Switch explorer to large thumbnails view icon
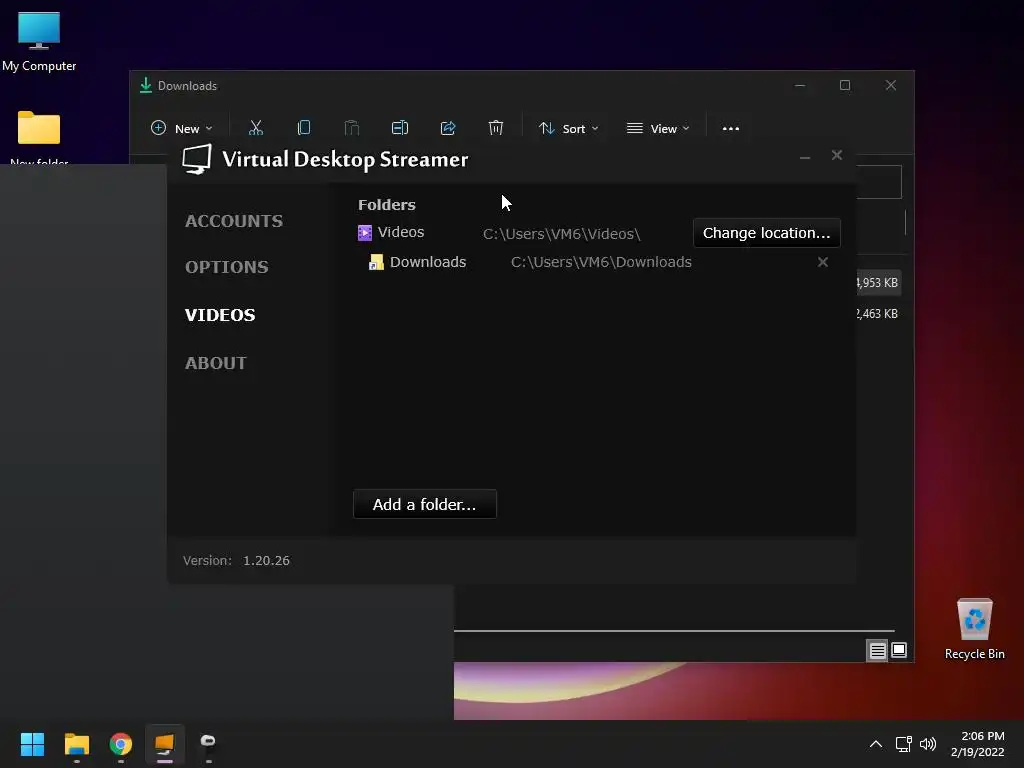This screenshot has height=768, width=1024. coord(899,650)
